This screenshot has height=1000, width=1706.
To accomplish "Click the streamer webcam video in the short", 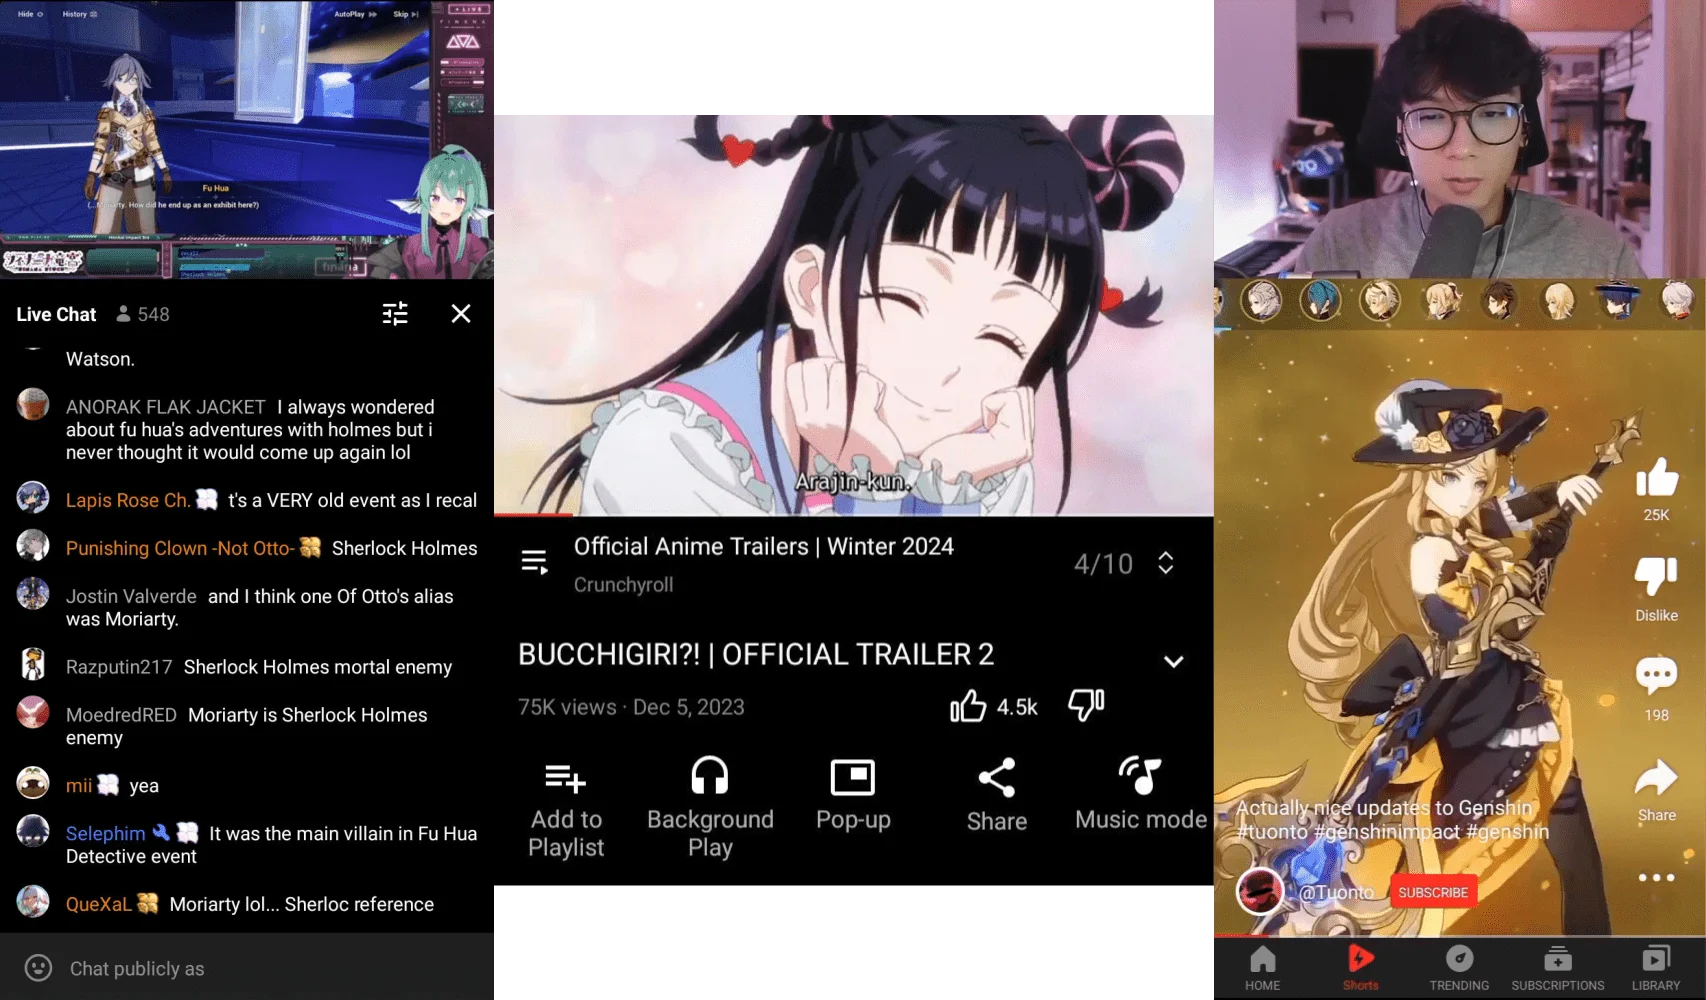I will [x=1460, y=139].
